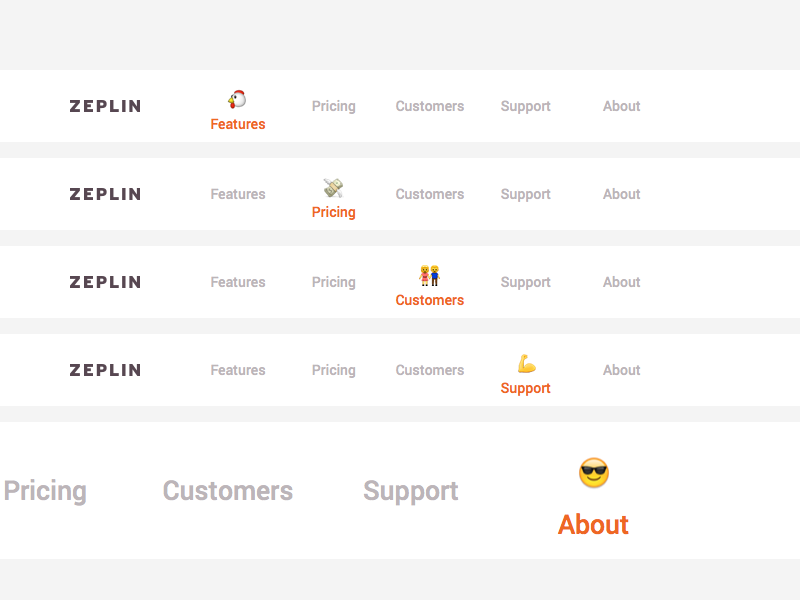Click the ZEPLIN logo in the bottom navbar

(x=105, y=370)
